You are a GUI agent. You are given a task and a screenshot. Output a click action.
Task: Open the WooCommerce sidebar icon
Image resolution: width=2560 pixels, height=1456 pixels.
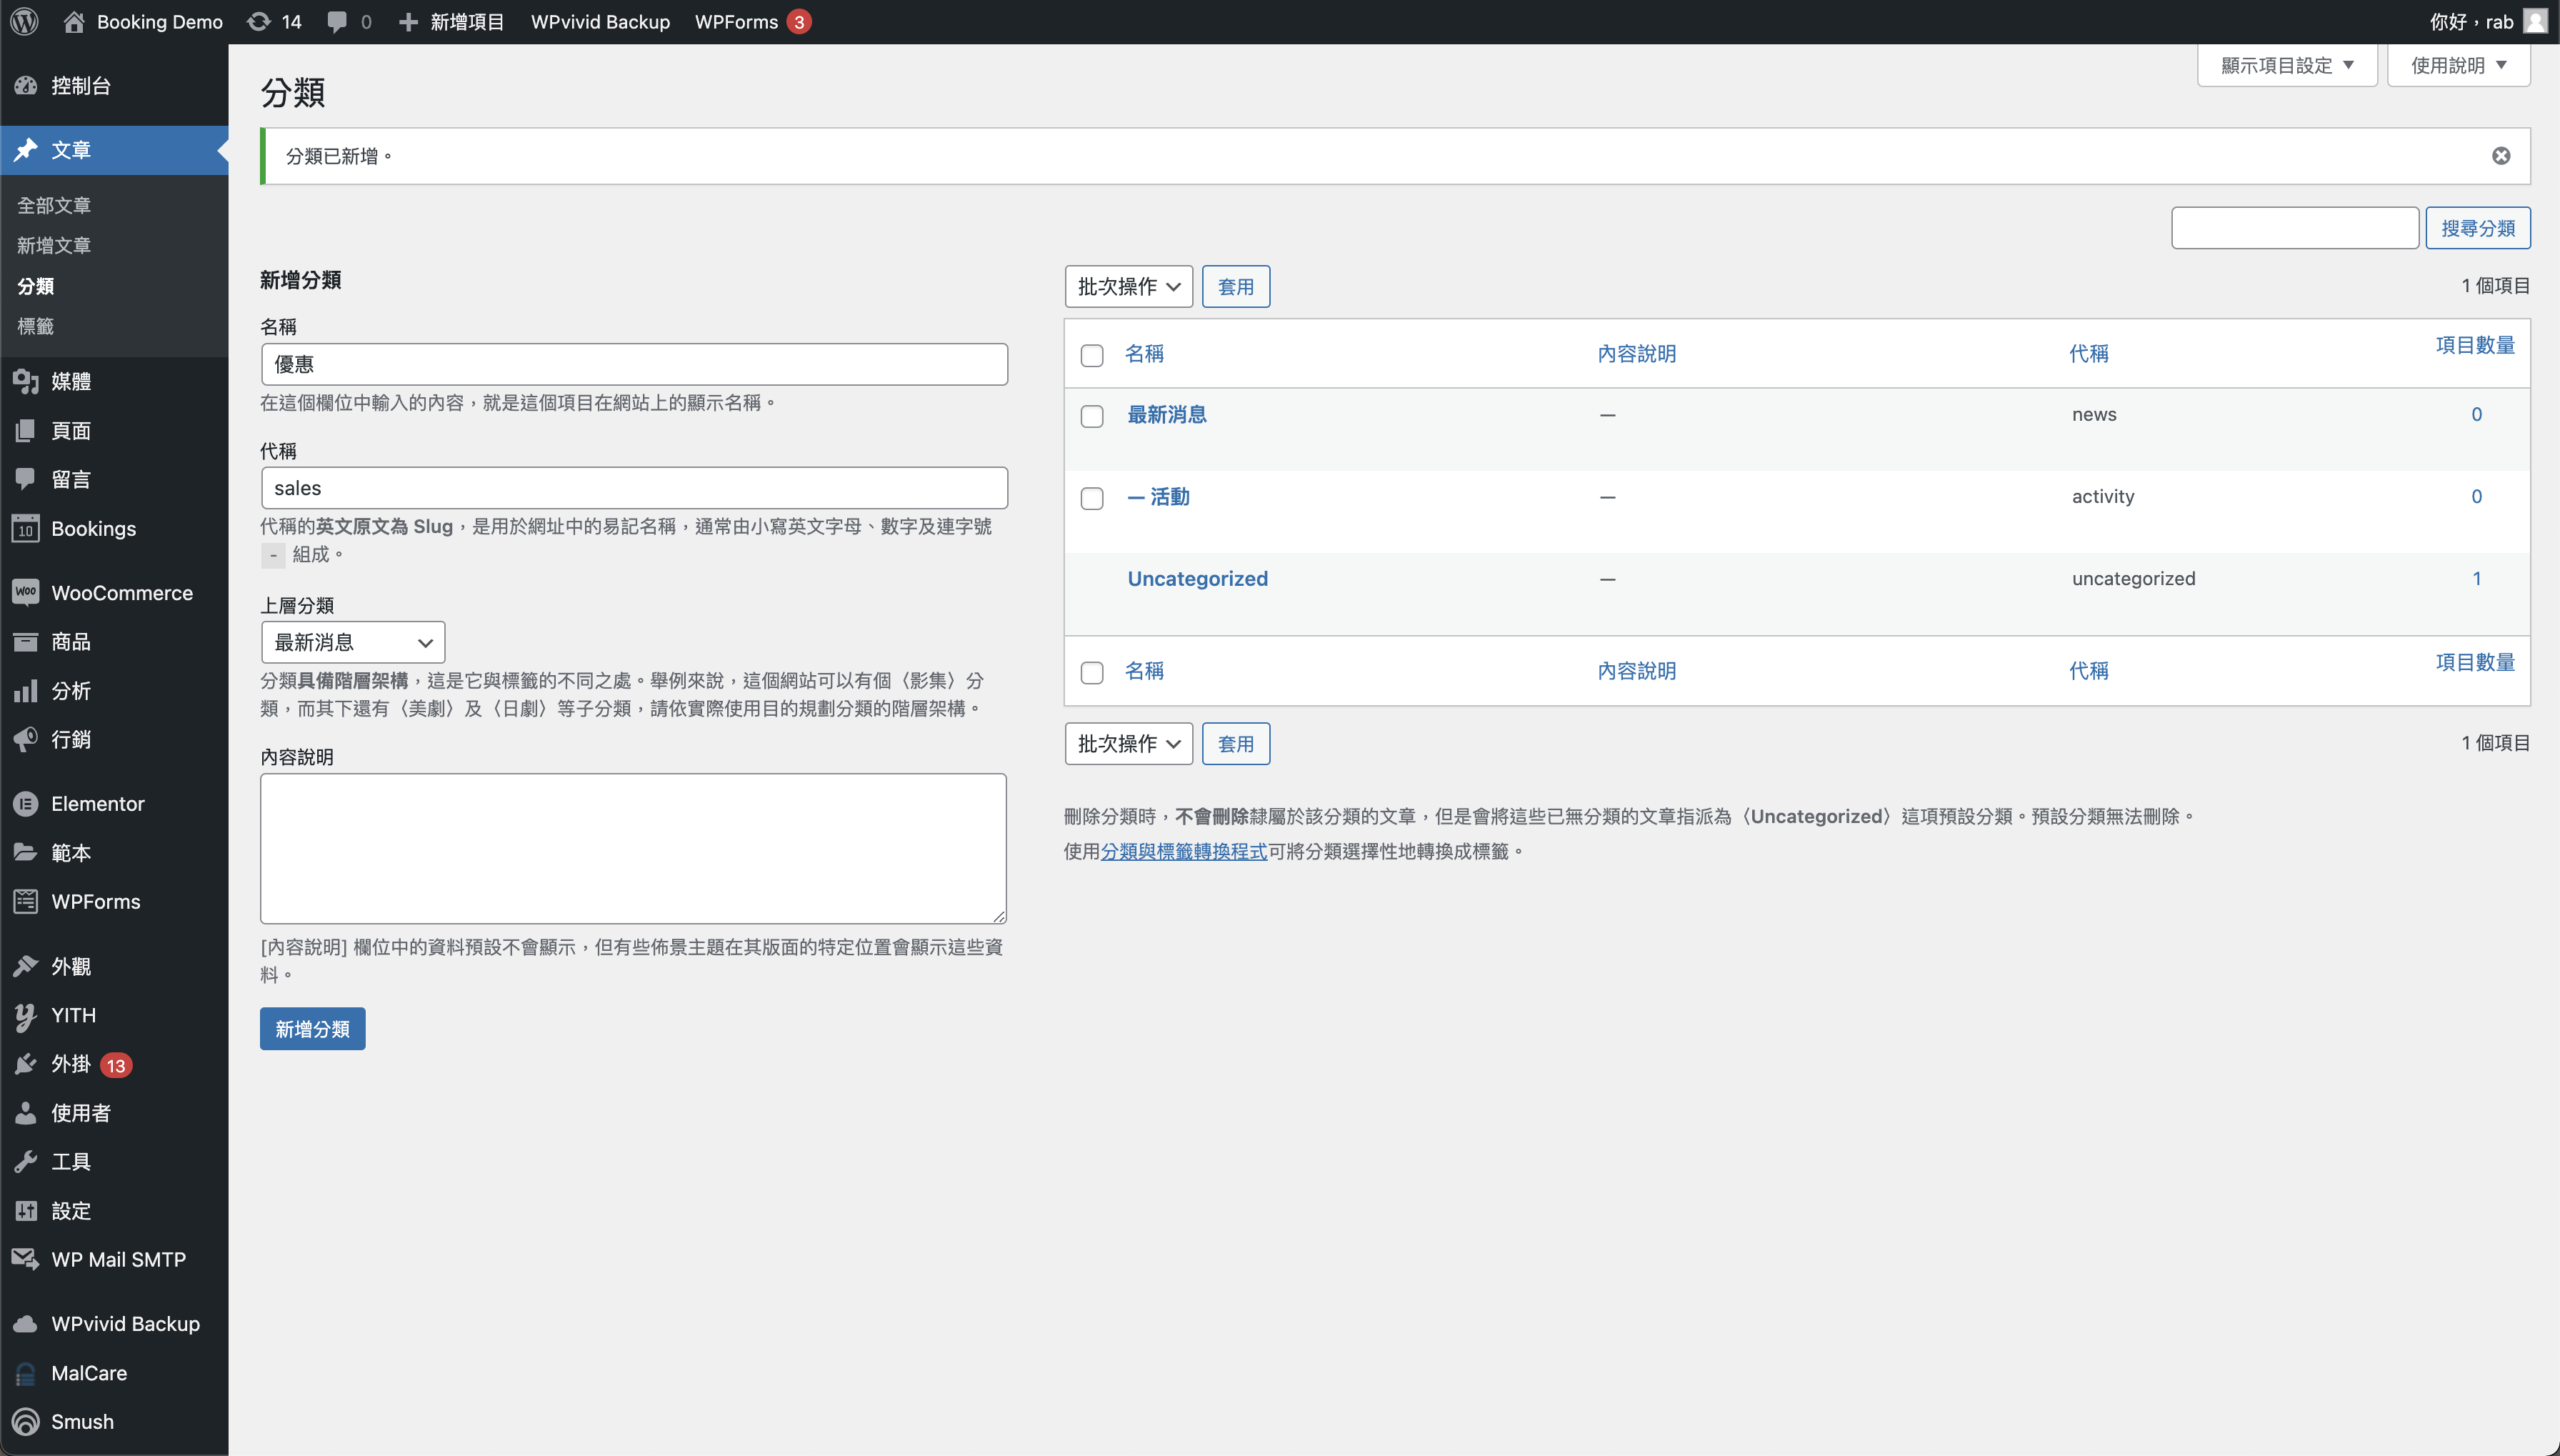26,592
